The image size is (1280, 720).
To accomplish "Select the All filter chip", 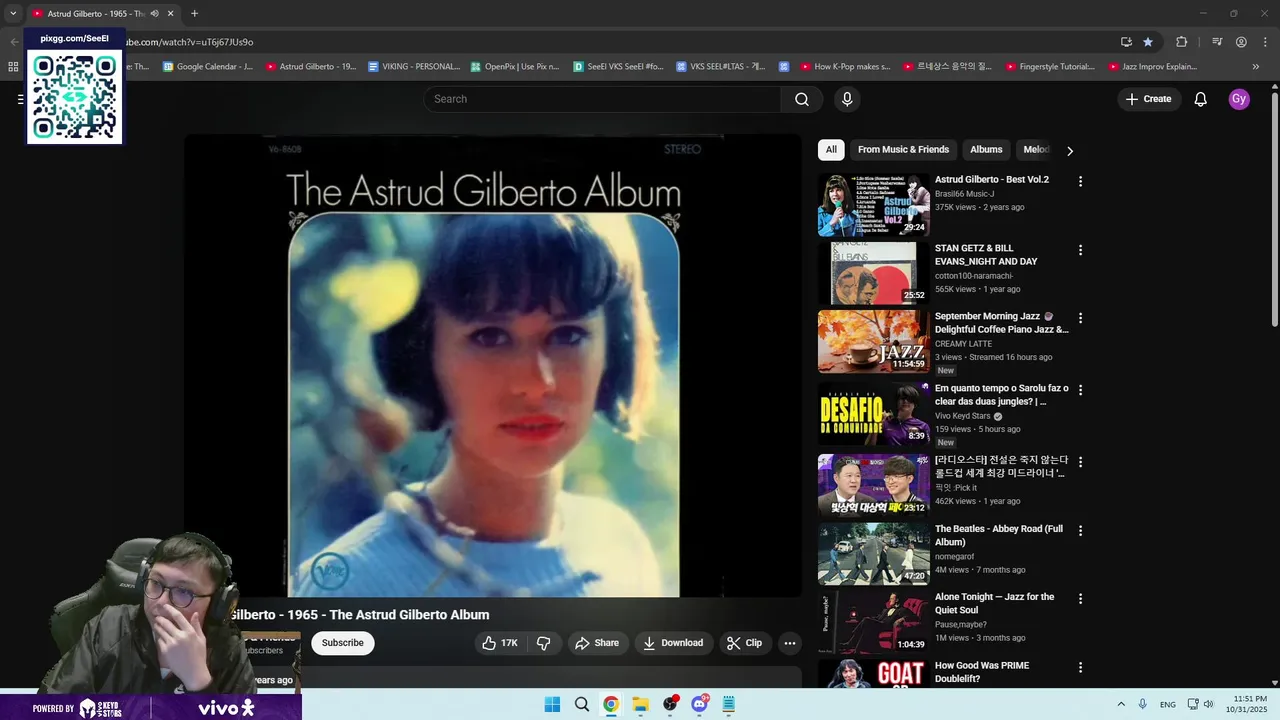I will point(831,150).
